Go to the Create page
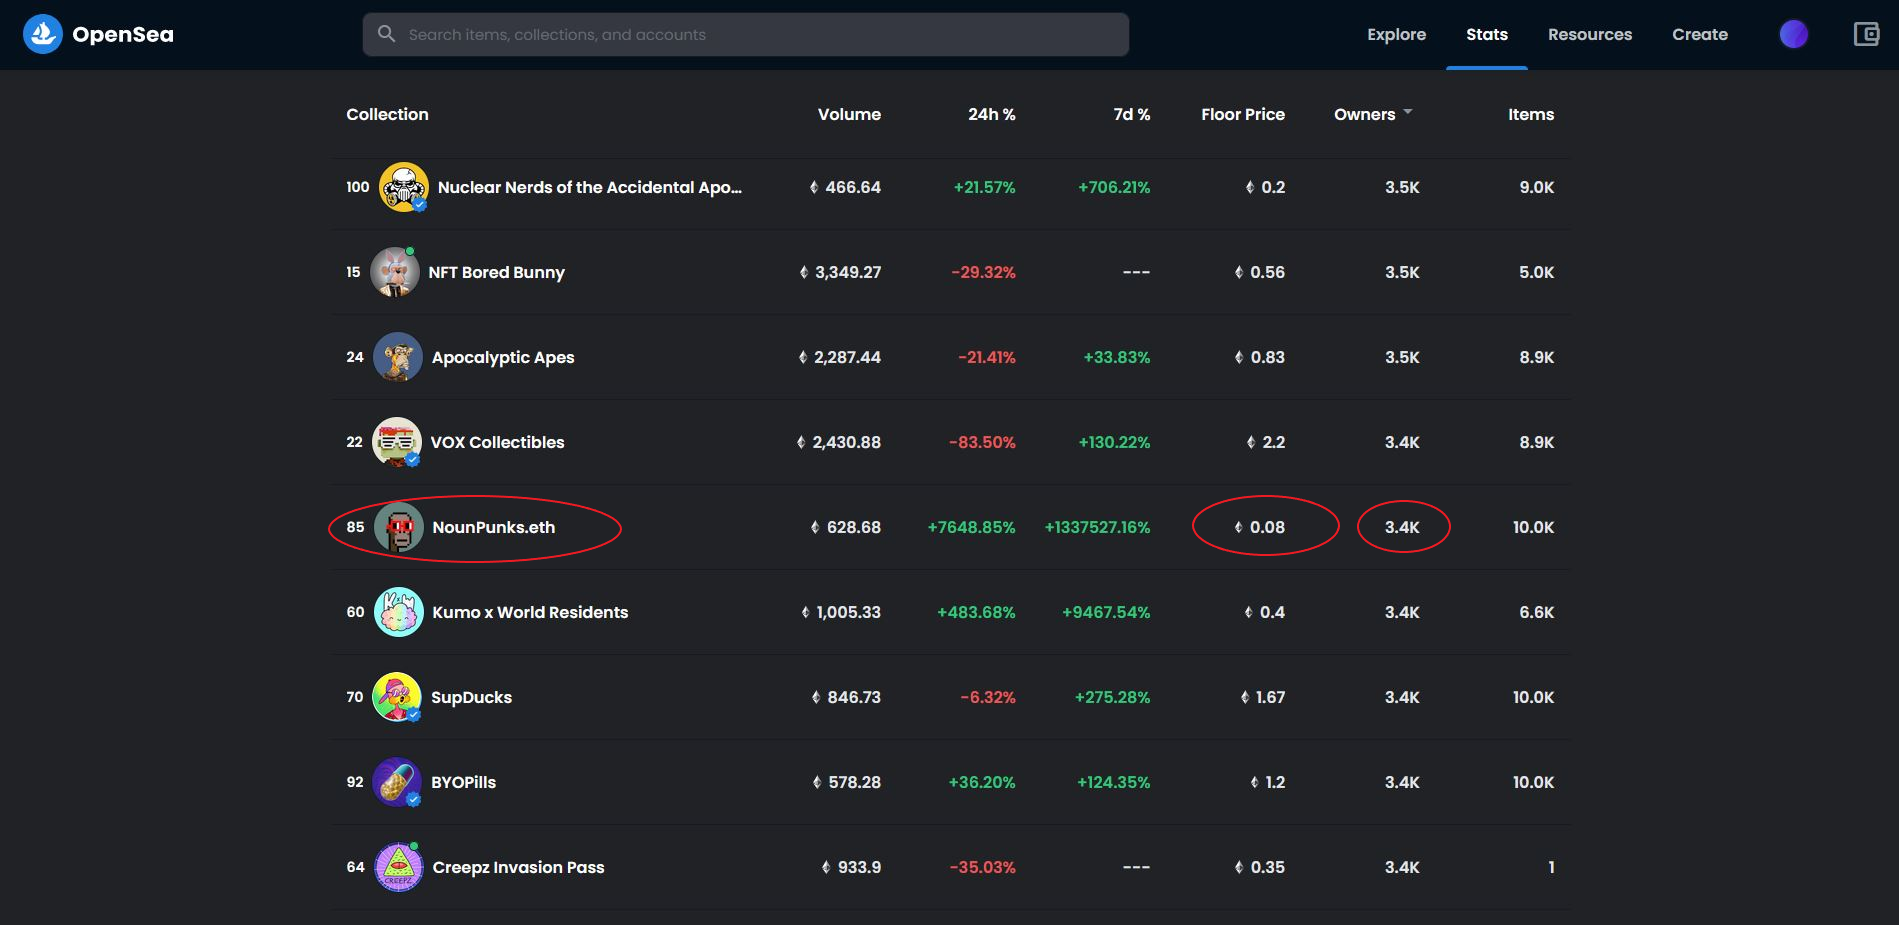Screen dimensions: 1899x925 click(1700, 34)
